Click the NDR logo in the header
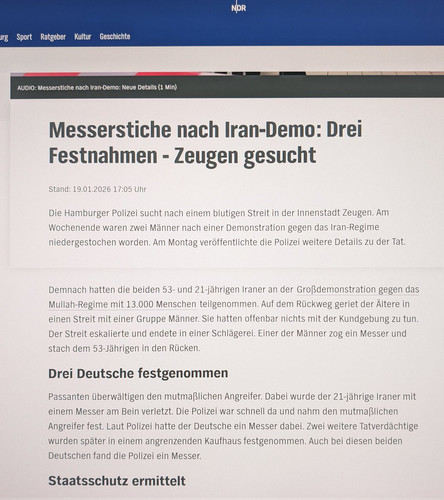 point(239,8)
